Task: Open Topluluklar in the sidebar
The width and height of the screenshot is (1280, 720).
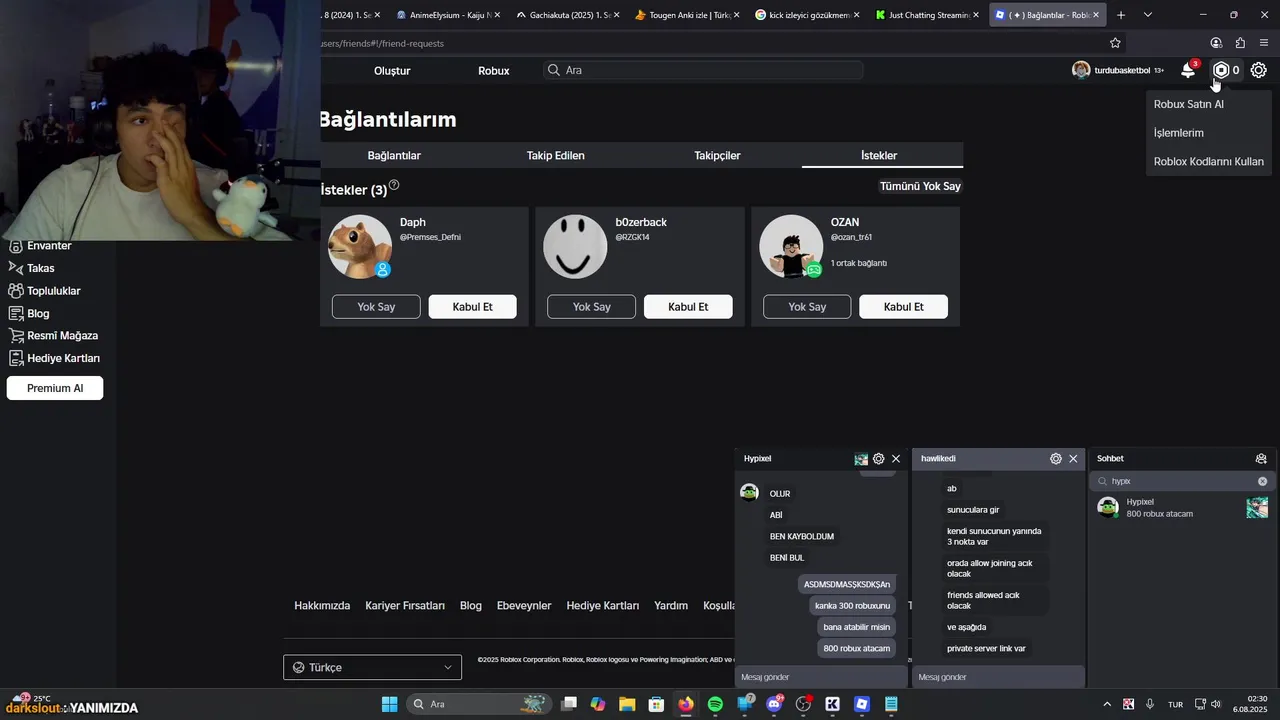Action: [45, 291]
